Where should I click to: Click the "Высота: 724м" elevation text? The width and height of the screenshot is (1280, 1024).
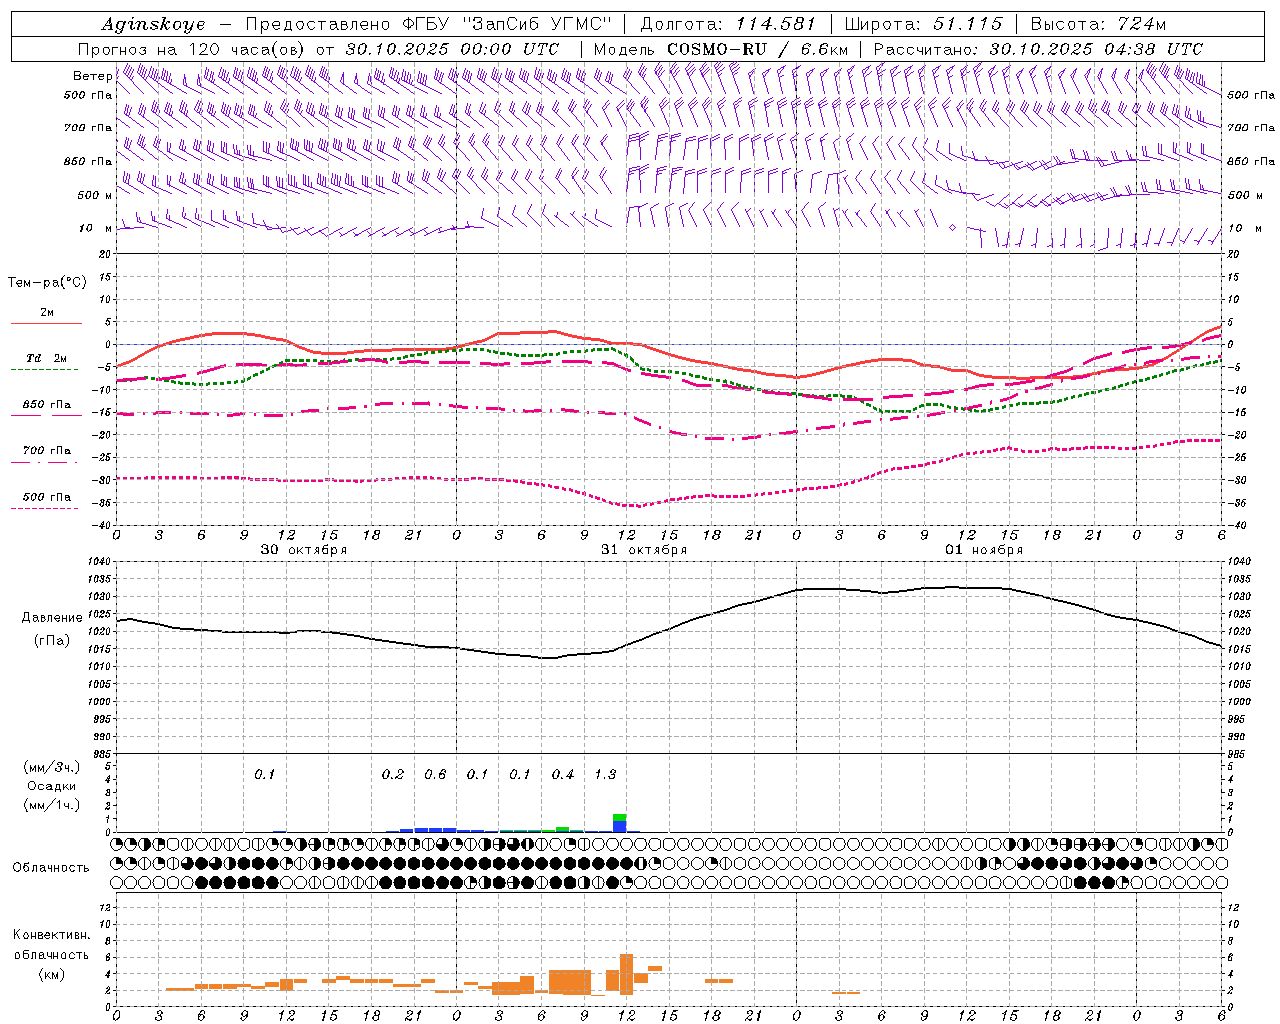click(x=1098, y=24)
